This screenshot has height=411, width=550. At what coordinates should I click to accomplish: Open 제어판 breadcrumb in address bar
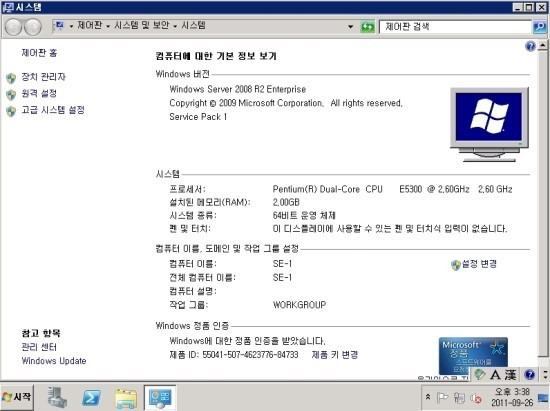tap(89, 25)
